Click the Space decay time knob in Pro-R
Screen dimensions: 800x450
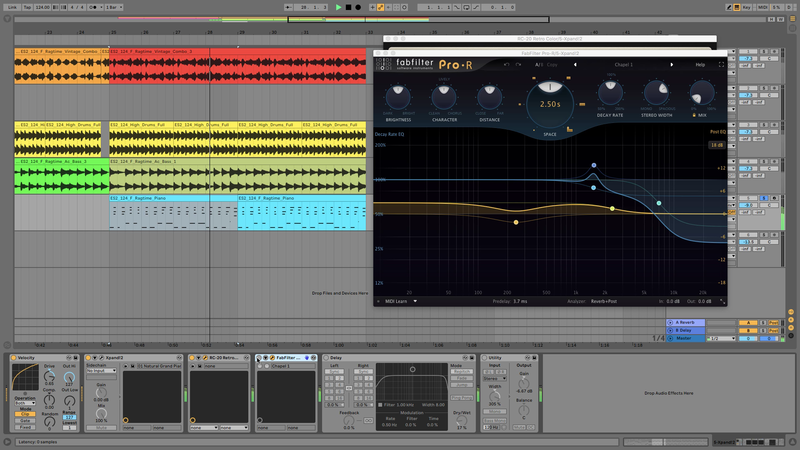(549, 104)
